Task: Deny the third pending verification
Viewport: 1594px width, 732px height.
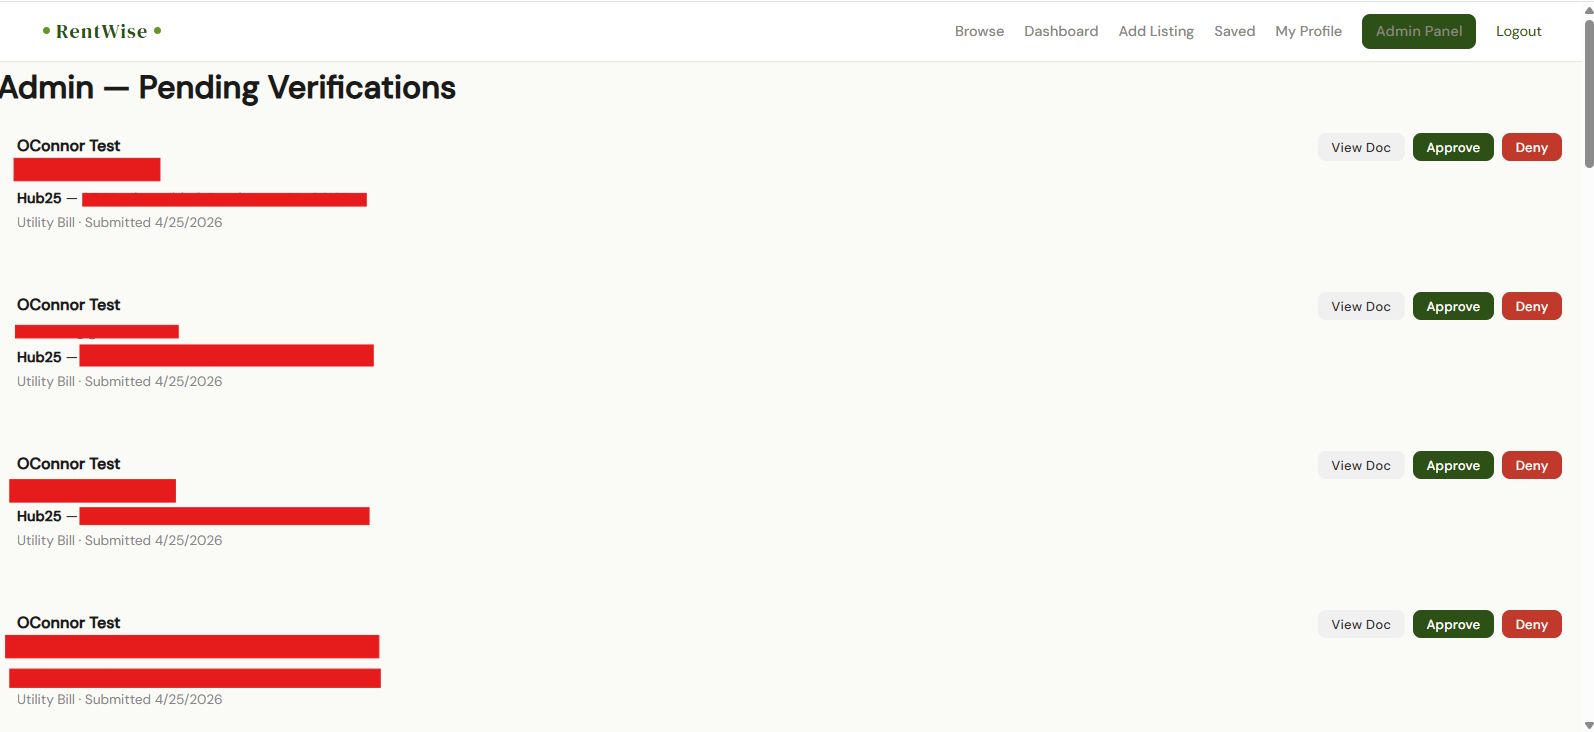Action: pyautogui.click(x=1531, y=465)
